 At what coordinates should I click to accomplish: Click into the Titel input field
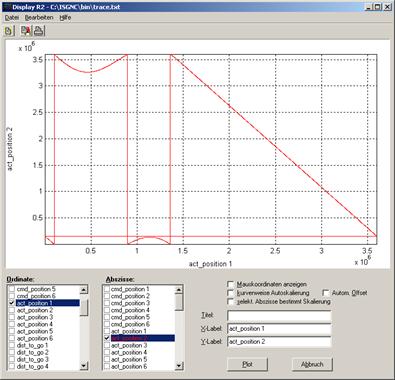coord(279,315)
